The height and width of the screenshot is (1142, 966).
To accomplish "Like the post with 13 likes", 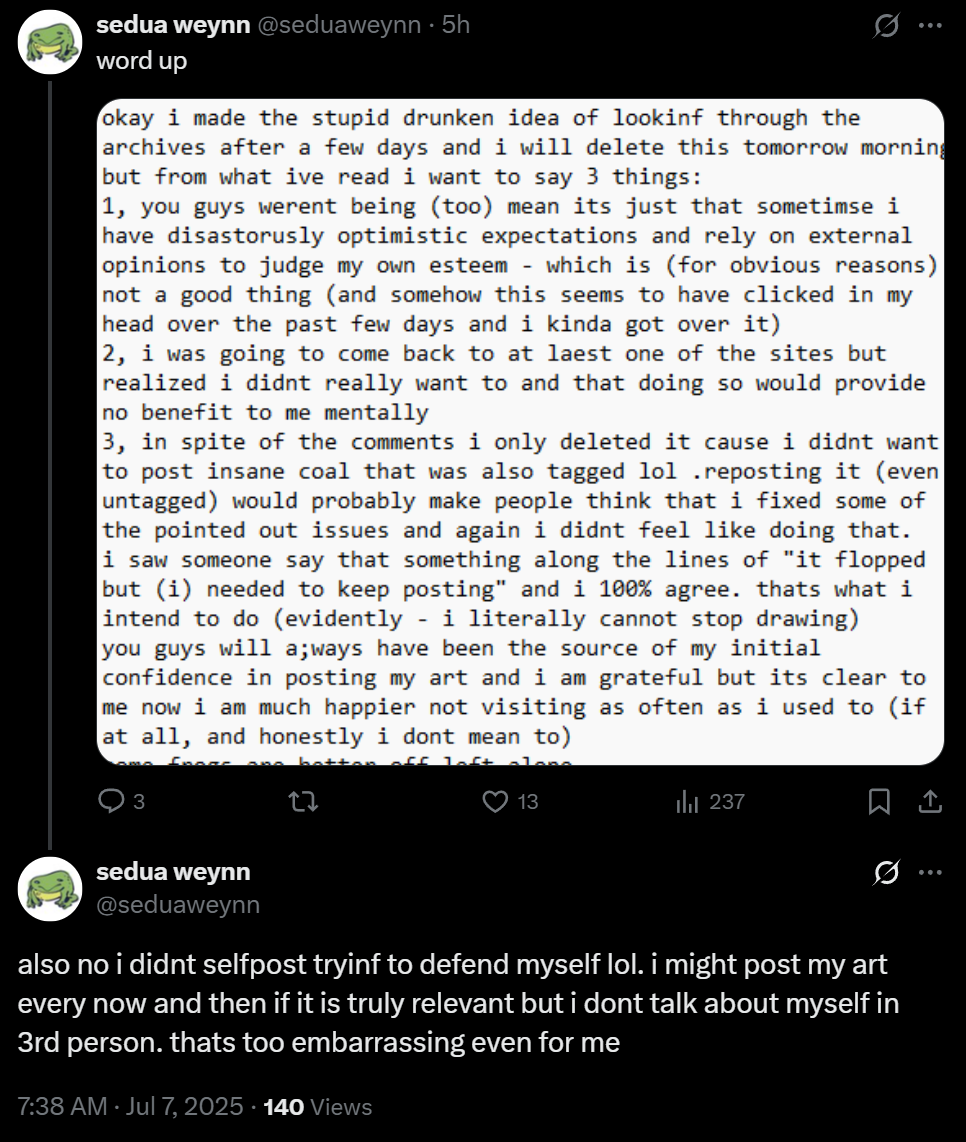I will click(494, 801).
